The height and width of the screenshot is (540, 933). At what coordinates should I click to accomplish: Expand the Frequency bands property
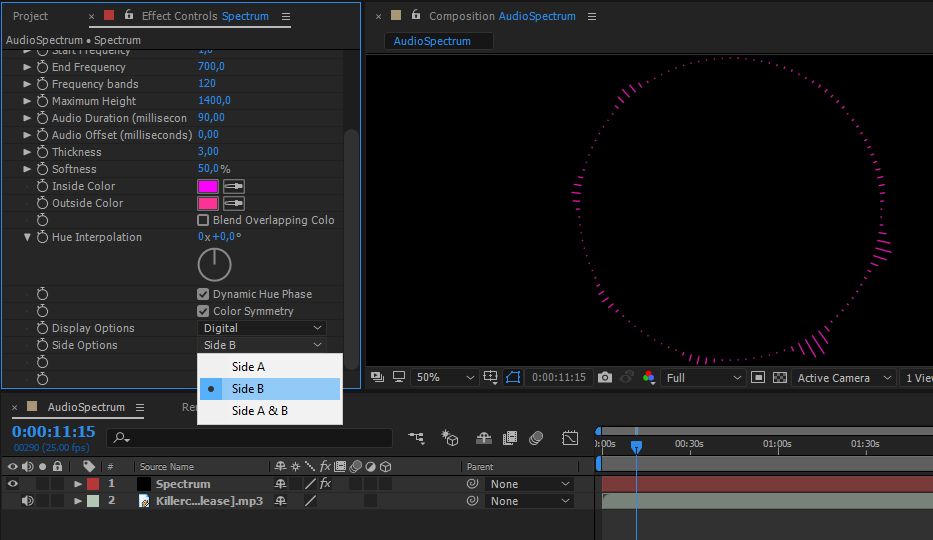pyautogui.click(x=27, y=84)
